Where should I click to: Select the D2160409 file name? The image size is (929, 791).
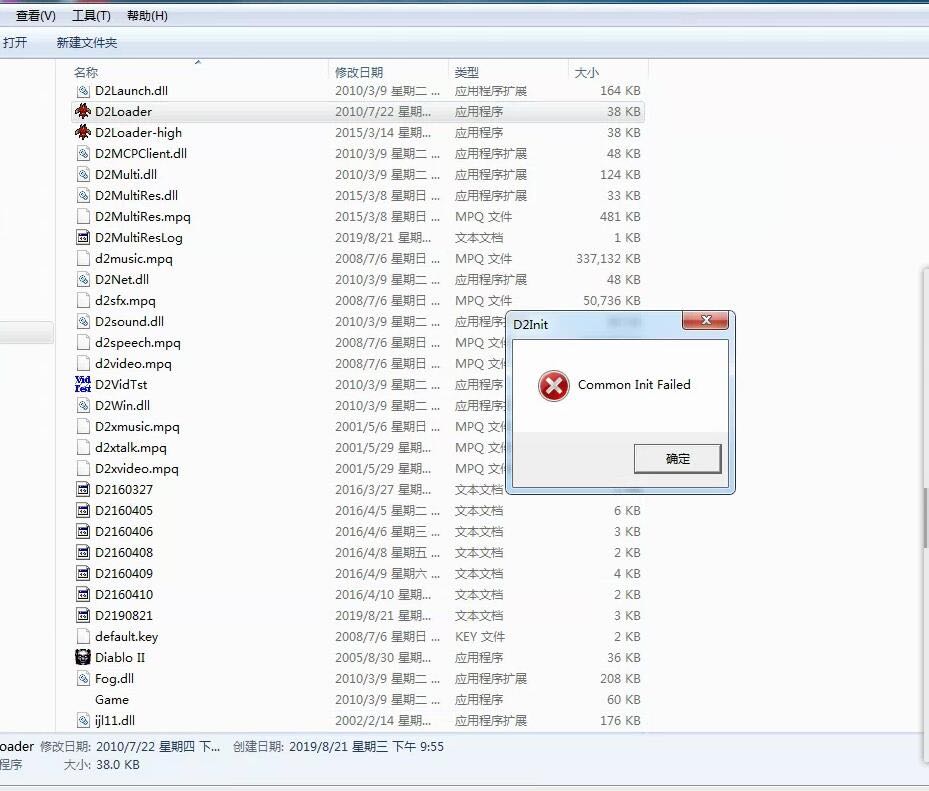124,574
